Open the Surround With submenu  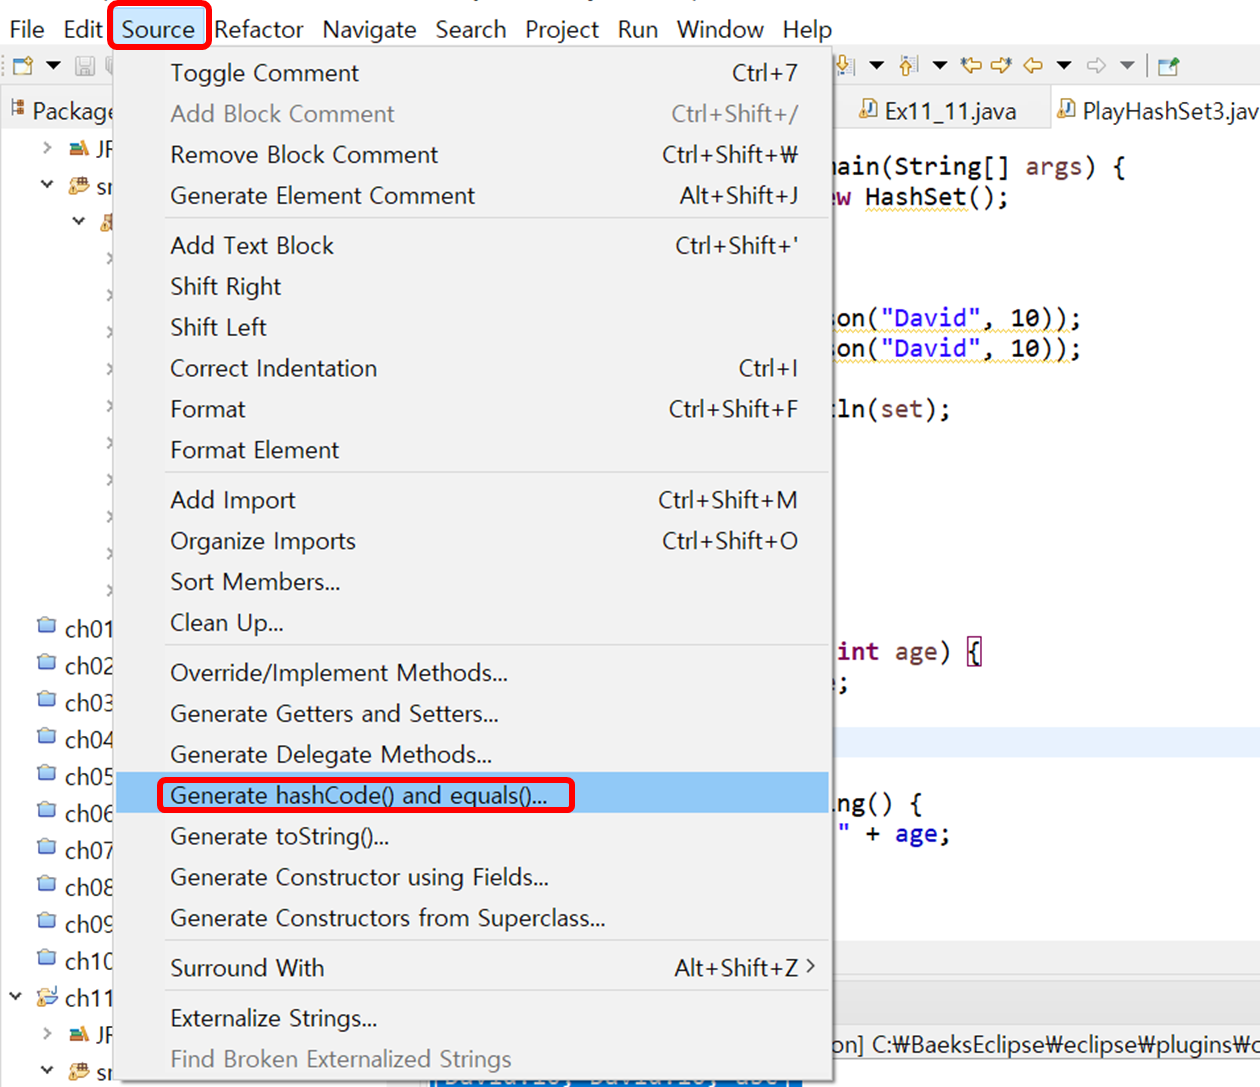point(472,968)
